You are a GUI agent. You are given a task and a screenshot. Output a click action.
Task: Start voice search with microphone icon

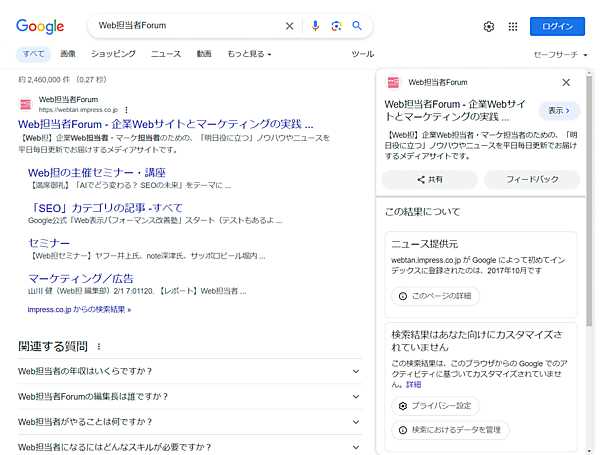(316, 26)
